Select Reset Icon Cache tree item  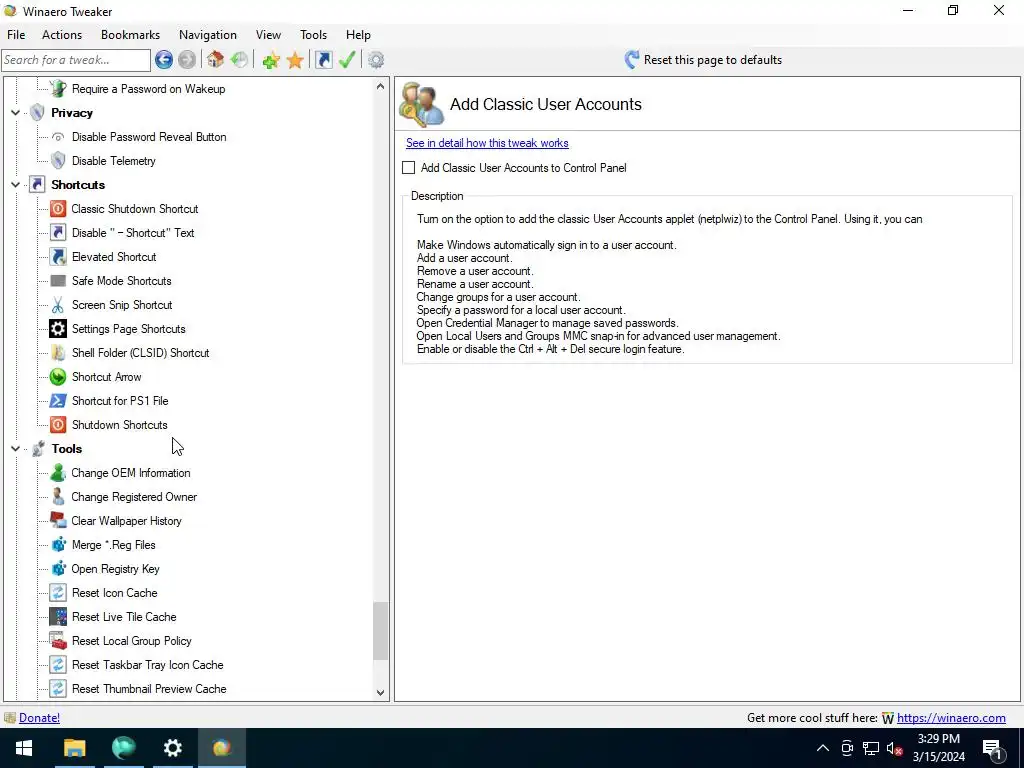coord(114,593)
